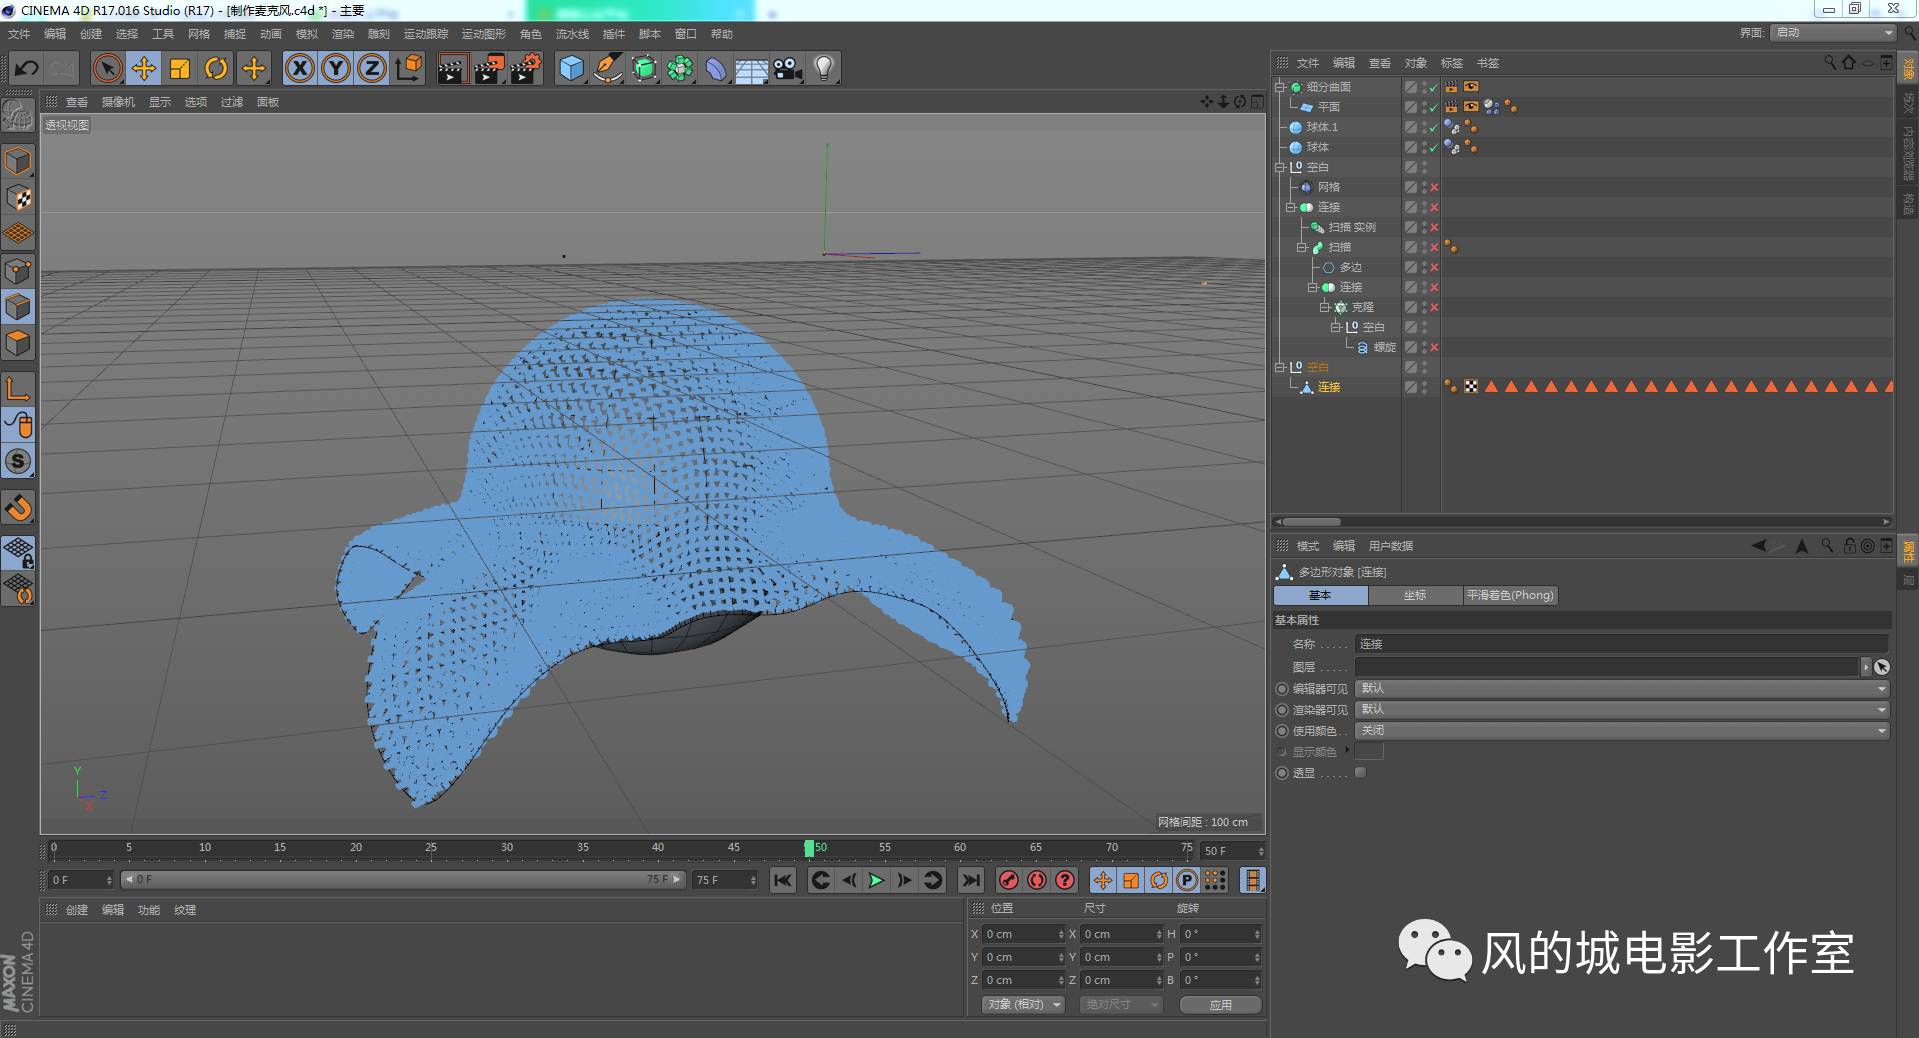1919x1038 pixels.
Task: Expand the 克隆 object in the tree
Action: (1325, 307)
